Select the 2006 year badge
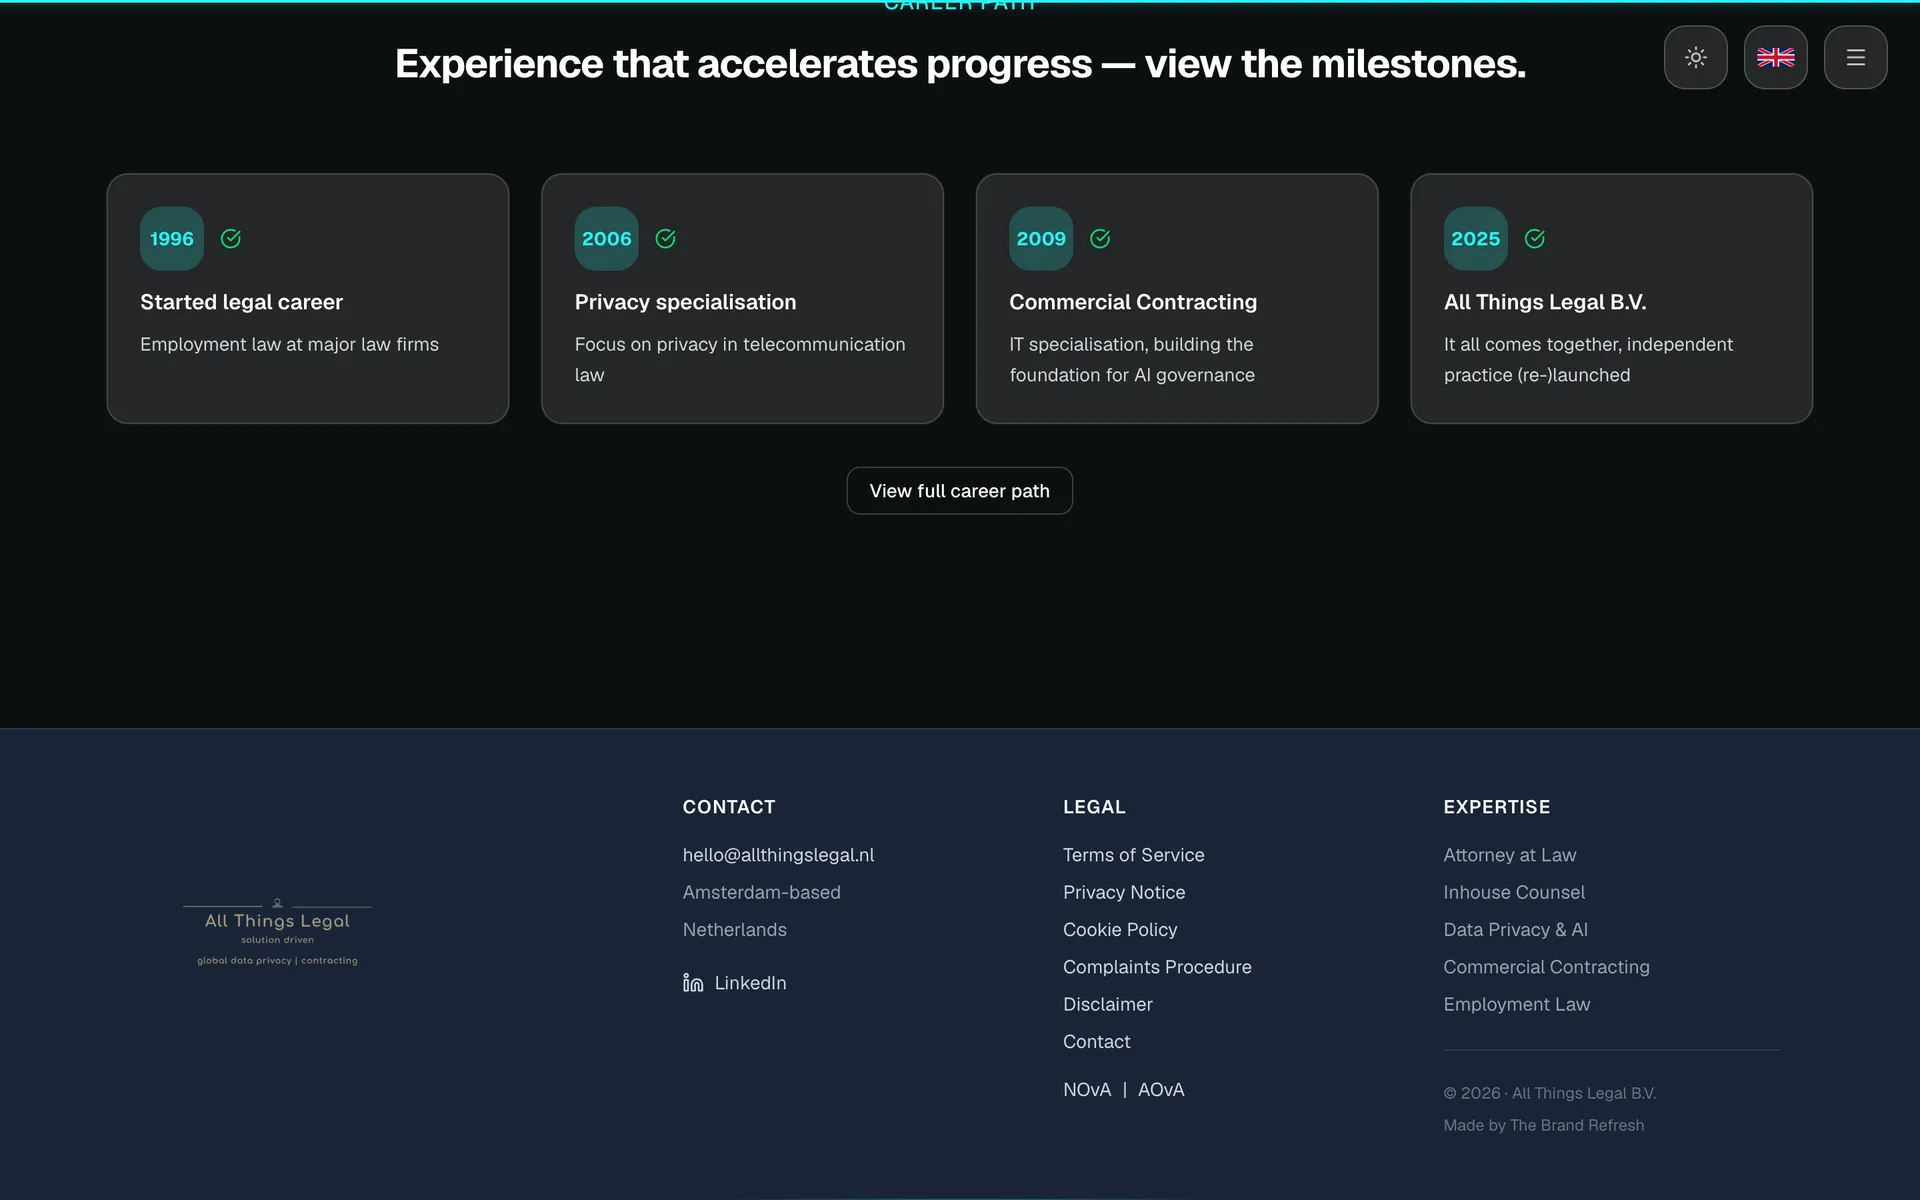This screenshot has height=1200, width=1920. (x=606, y=238)
